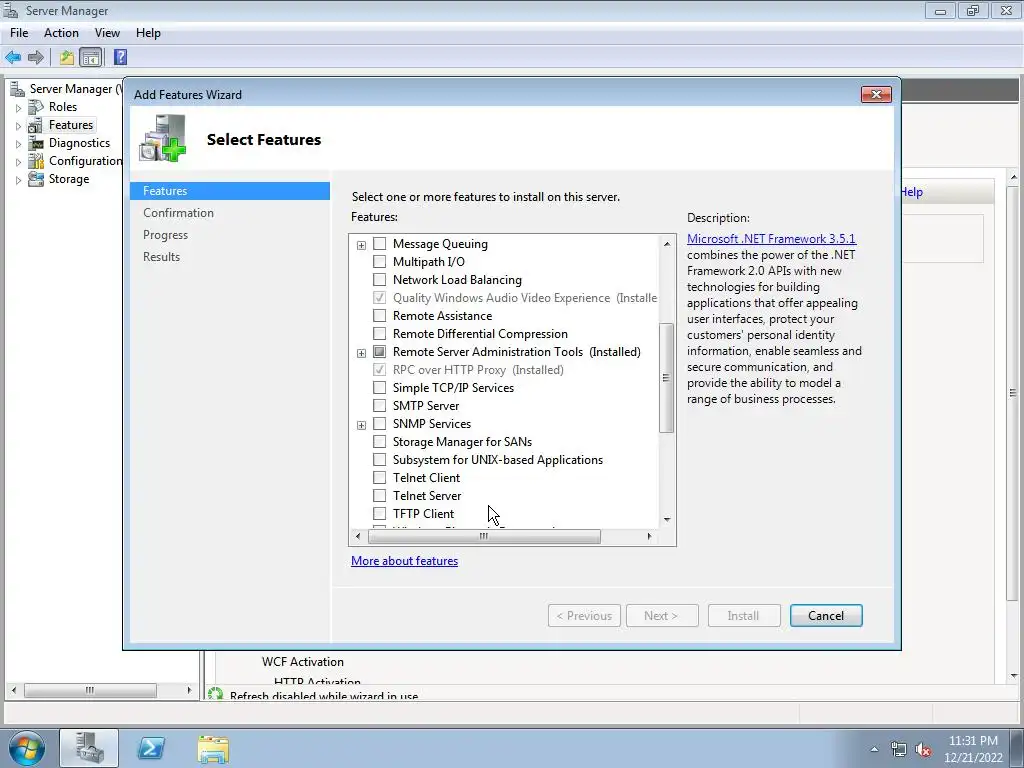Tick the Remote Assistance checkbox
Screen dimensions: 1024x768
click(x=379, y=315)
